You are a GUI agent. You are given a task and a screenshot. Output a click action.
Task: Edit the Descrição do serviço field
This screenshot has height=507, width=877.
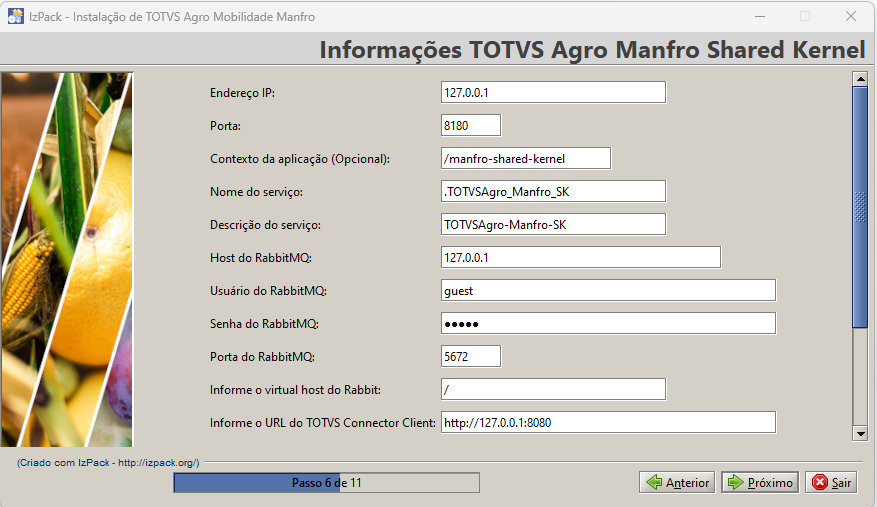(553, 224)
